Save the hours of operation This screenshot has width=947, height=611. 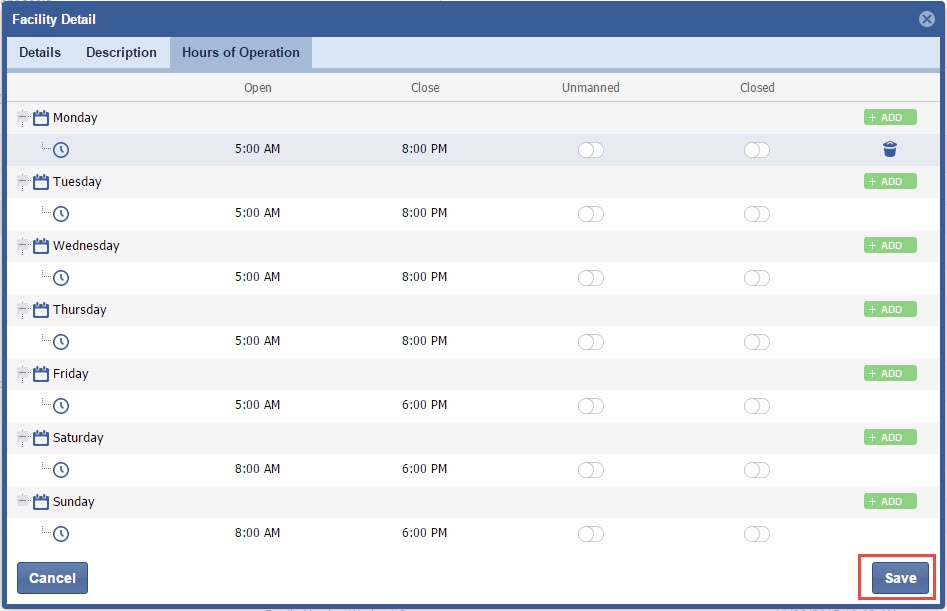click(900, 578)
